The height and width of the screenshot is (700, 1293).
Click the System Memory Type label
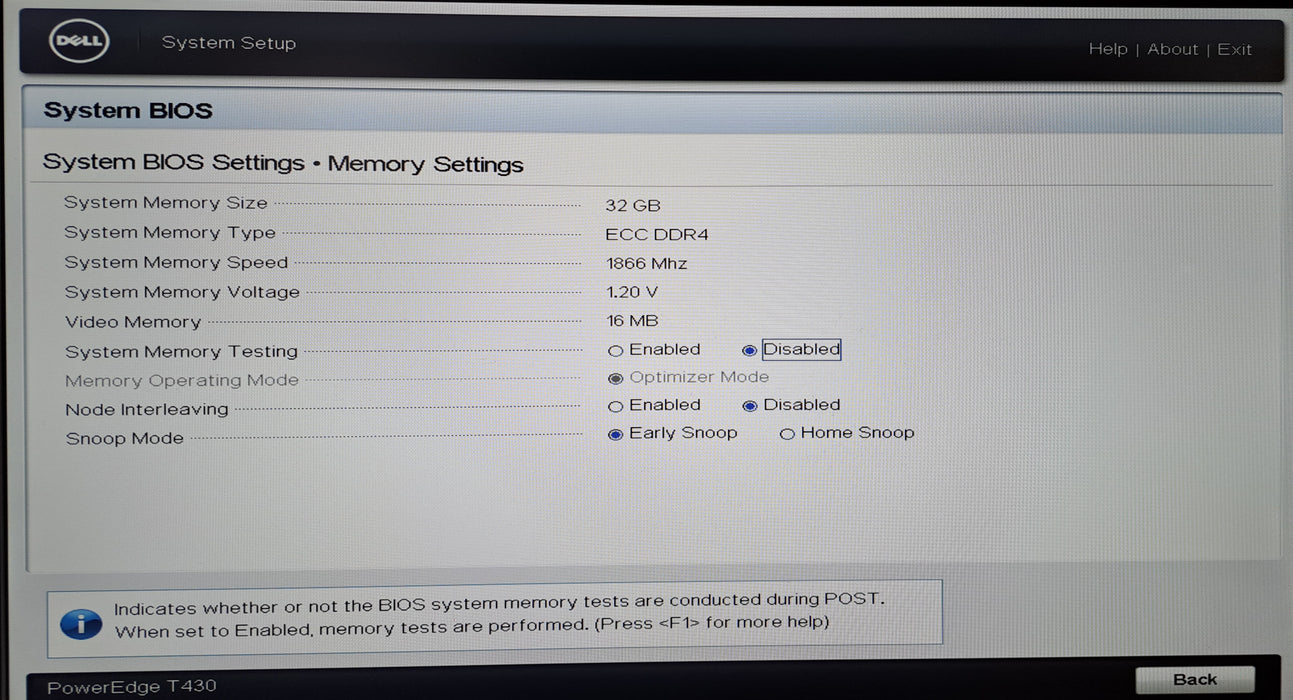pyautogui.click(x=170, y=233)
